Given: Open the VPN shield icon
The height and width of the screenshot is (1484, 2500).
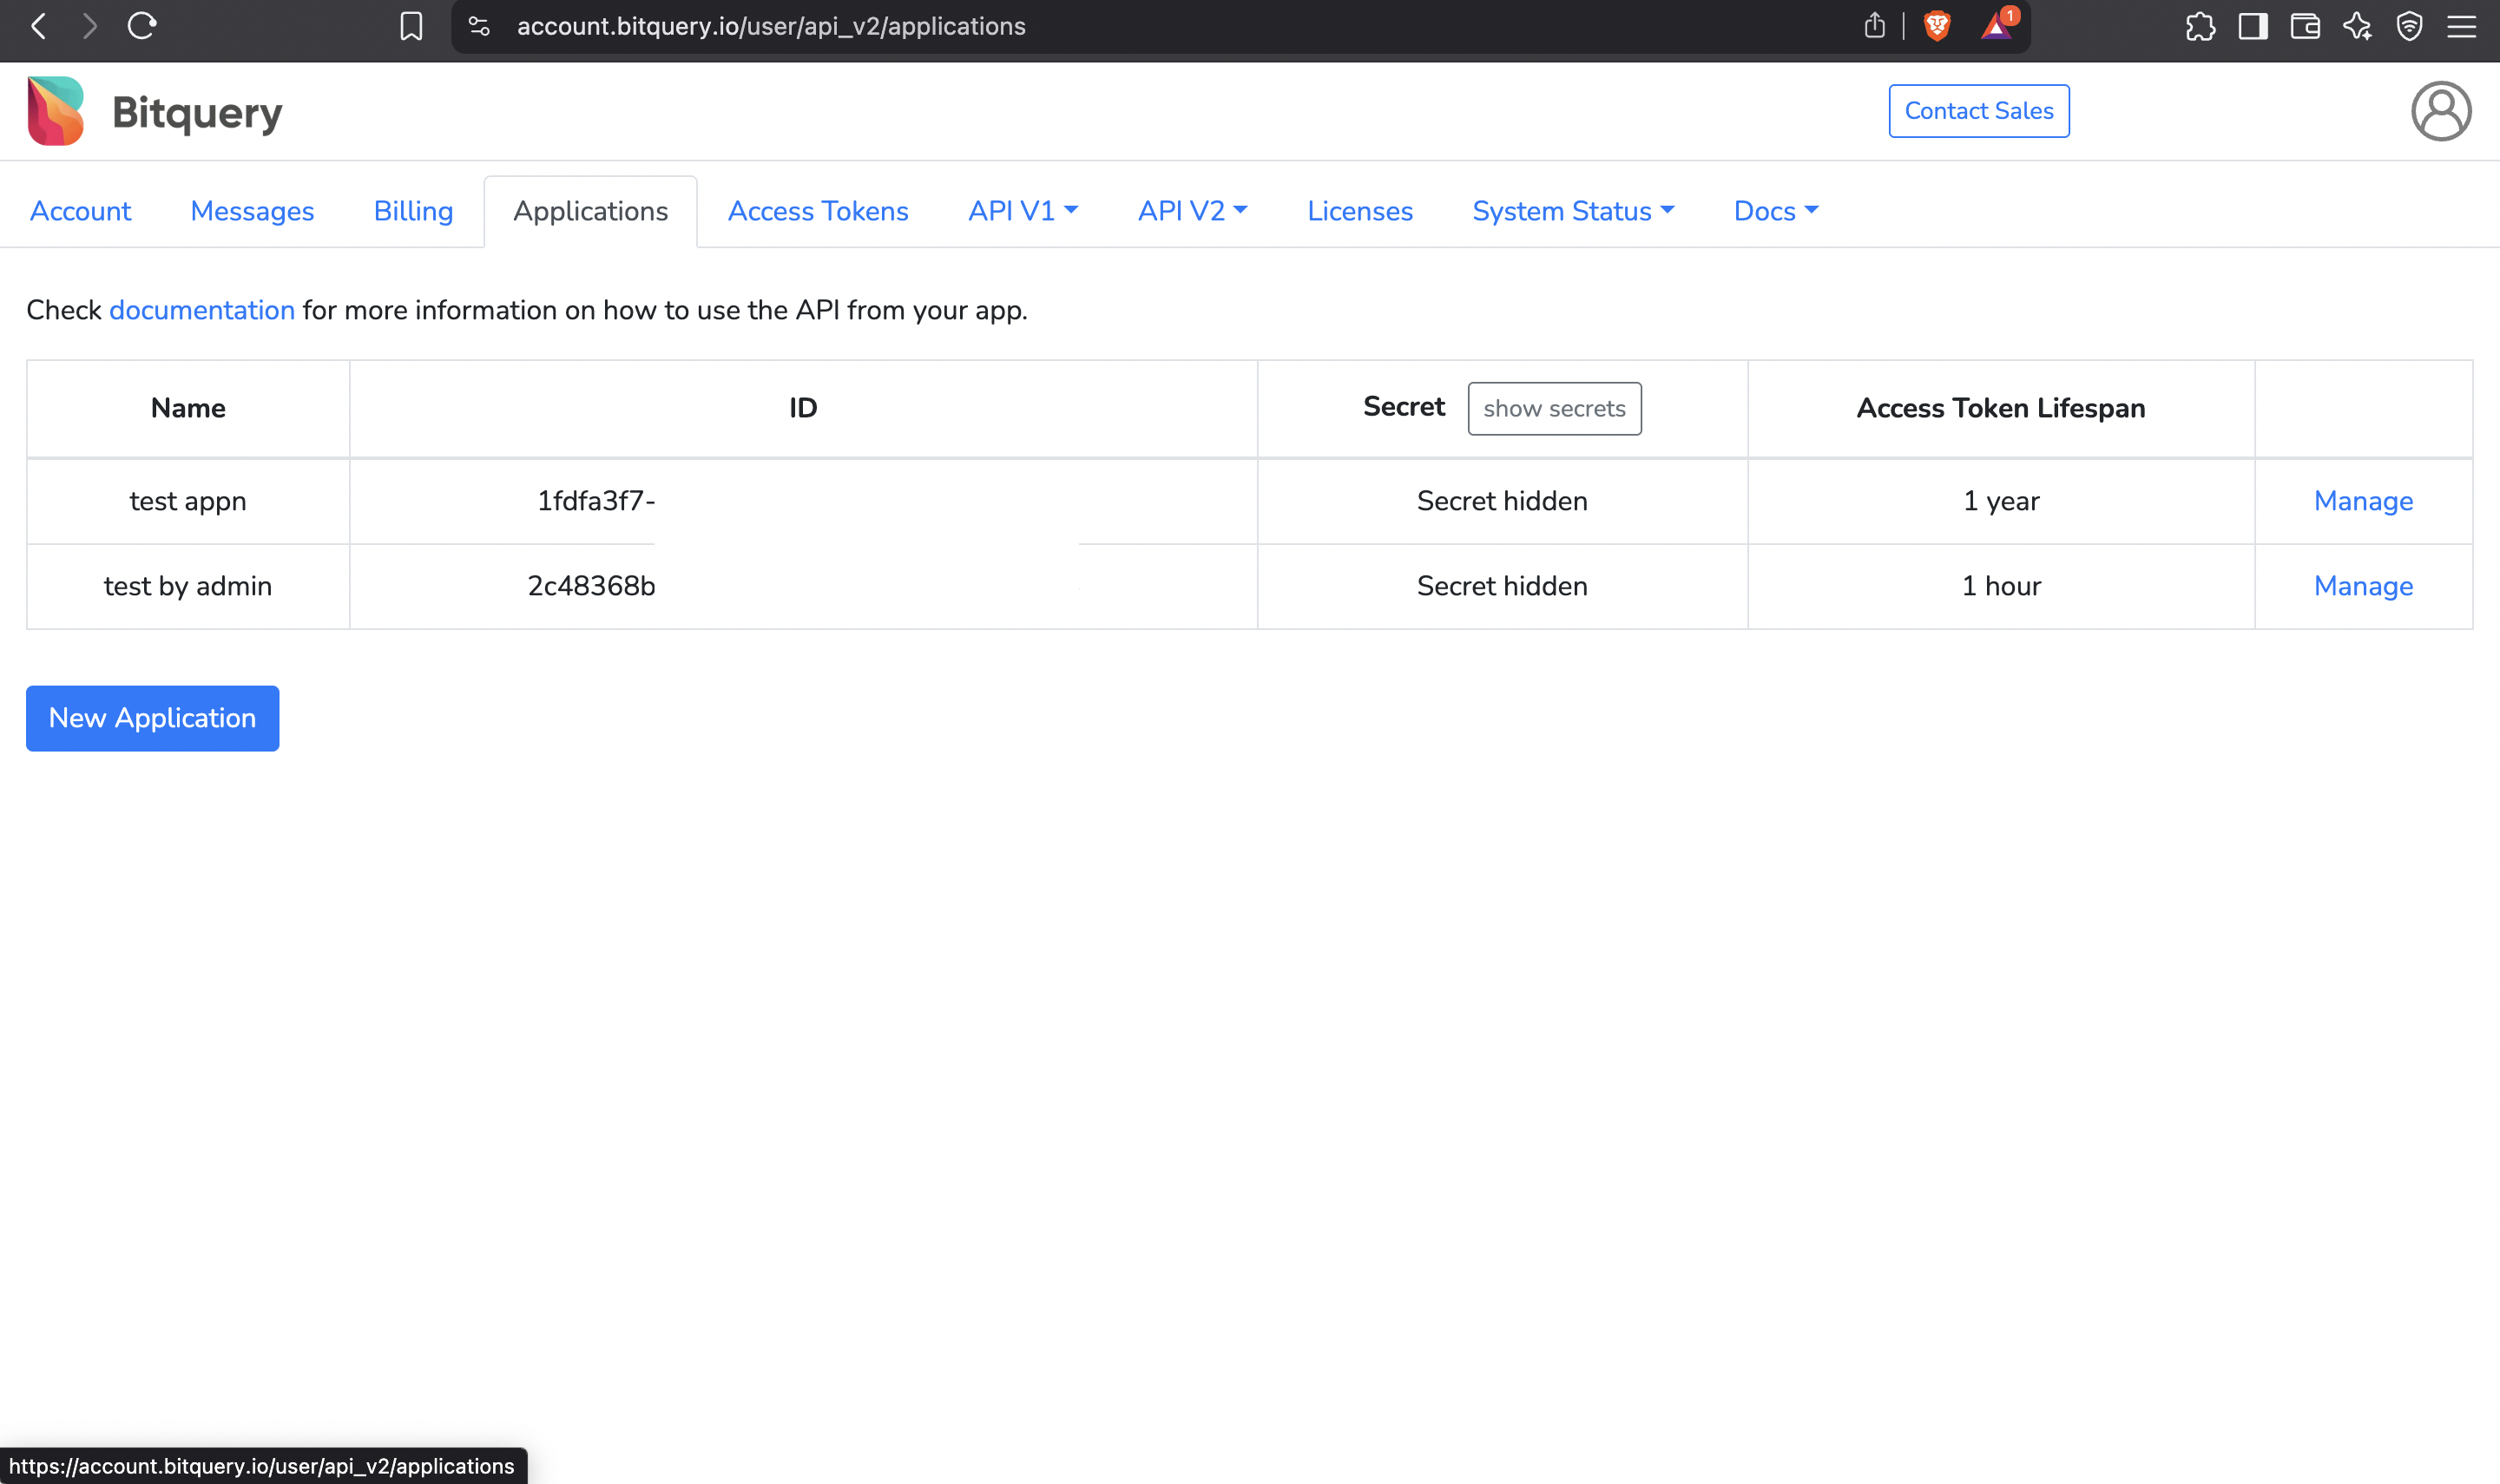Looking at the screenshot, I should [2409, 26].
